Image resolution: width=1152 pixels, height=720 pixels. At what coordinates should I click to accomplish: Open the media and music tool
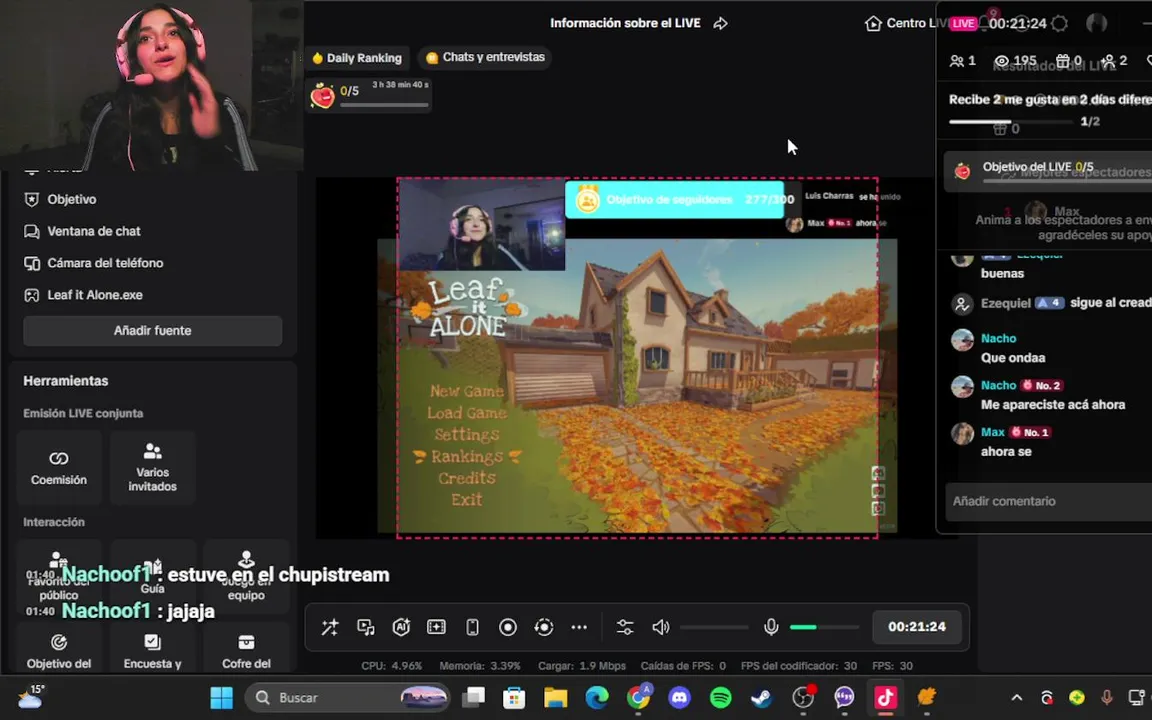point(365,627)
